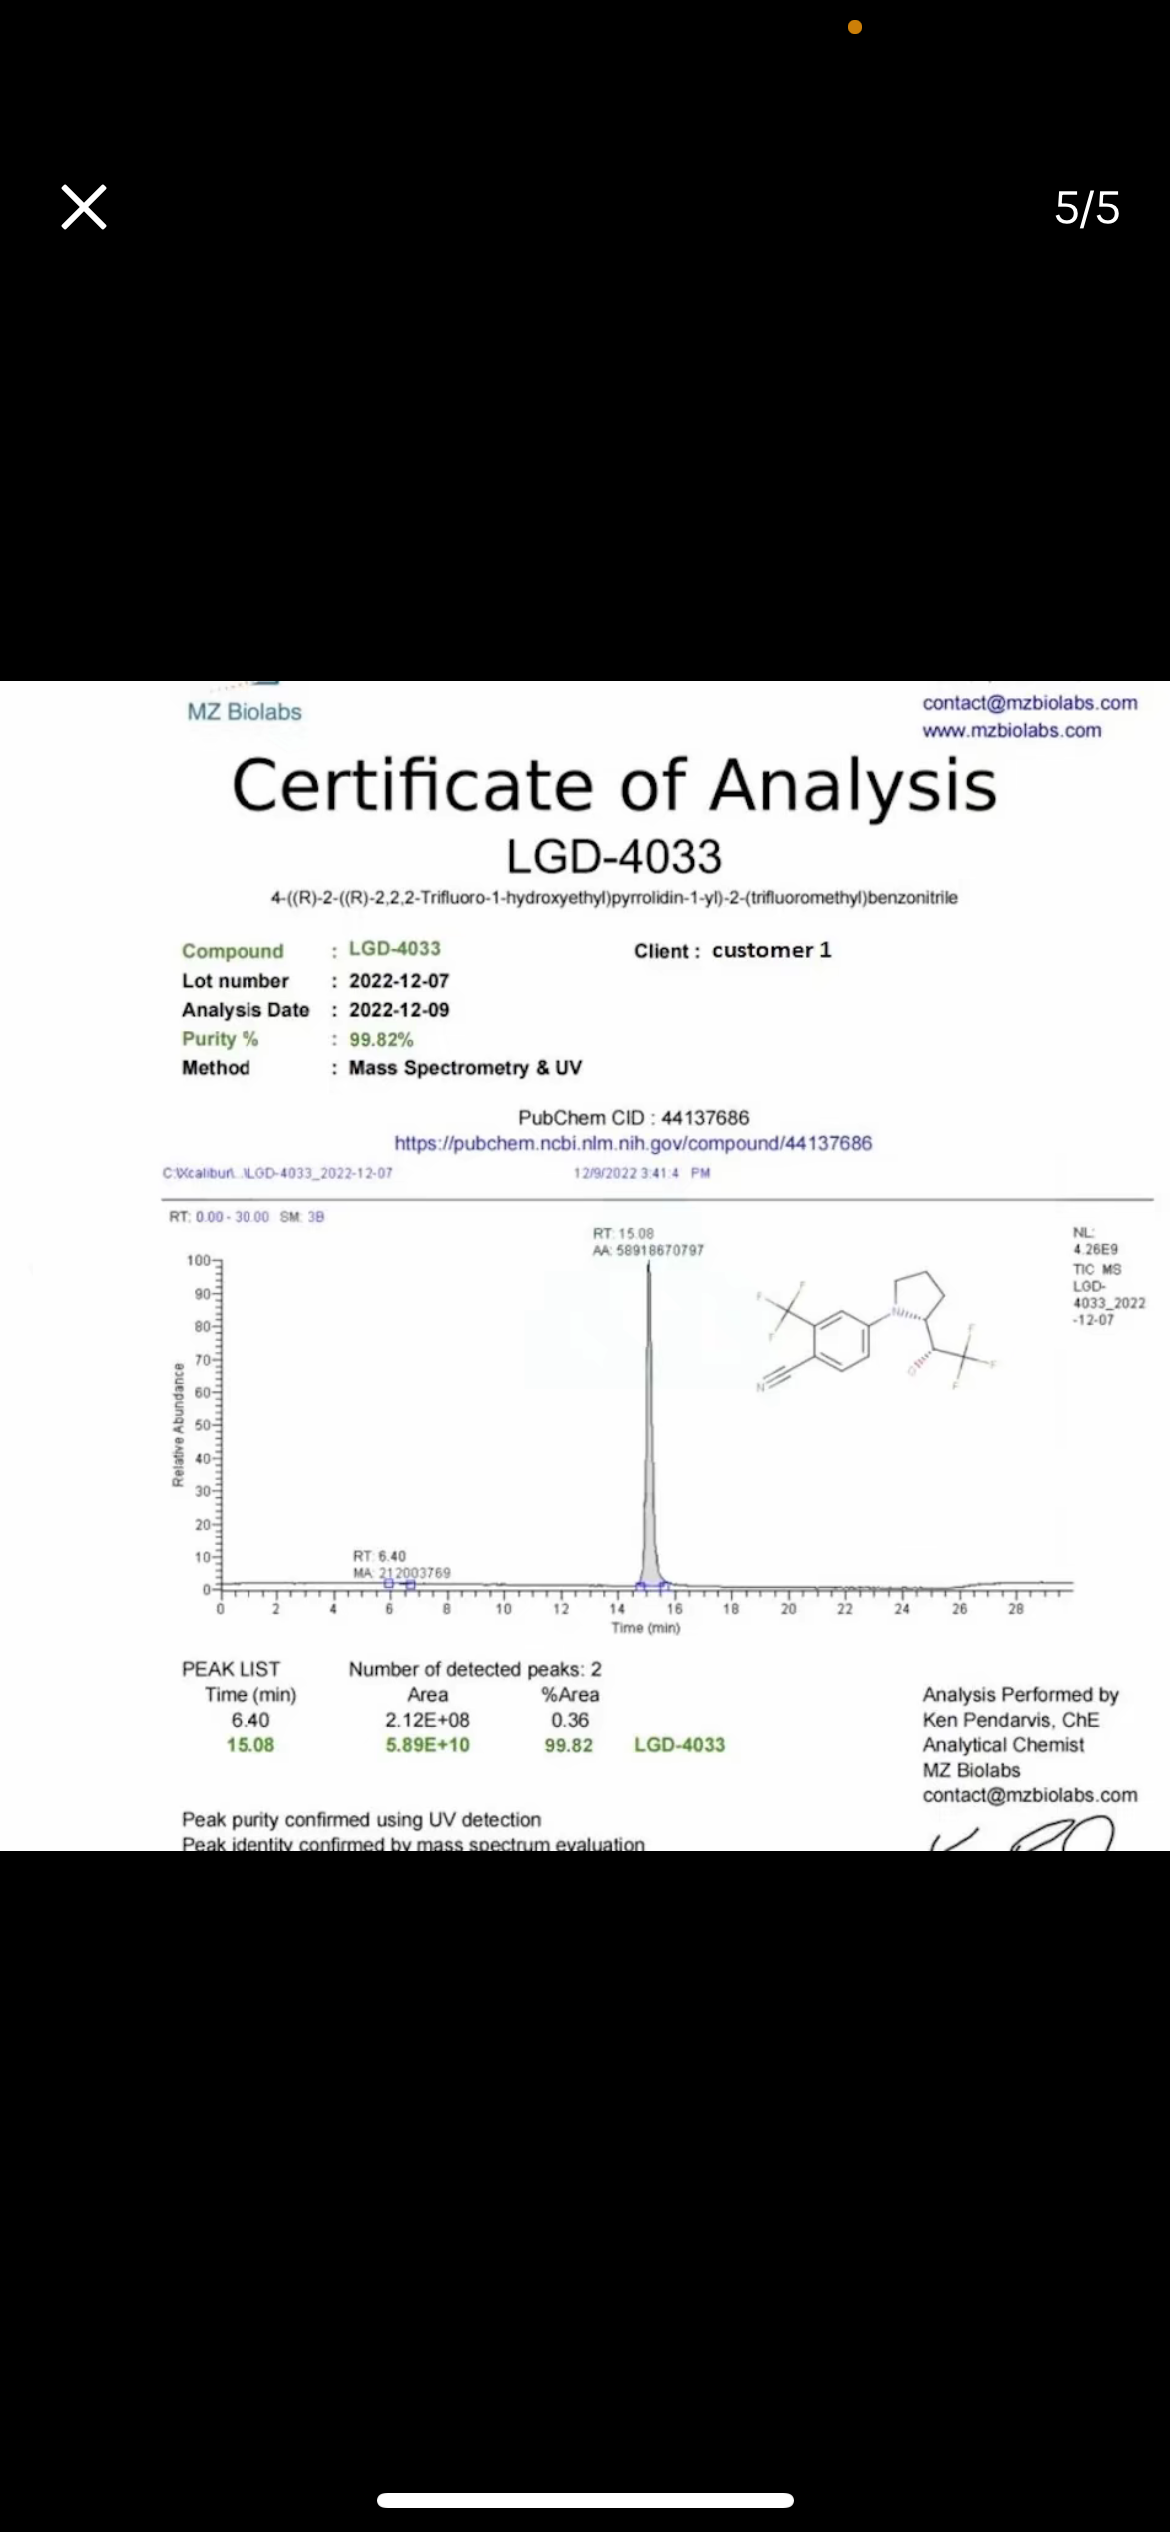
Task: Tap the MZ Biolabs logo text
Action: (244, 712)
